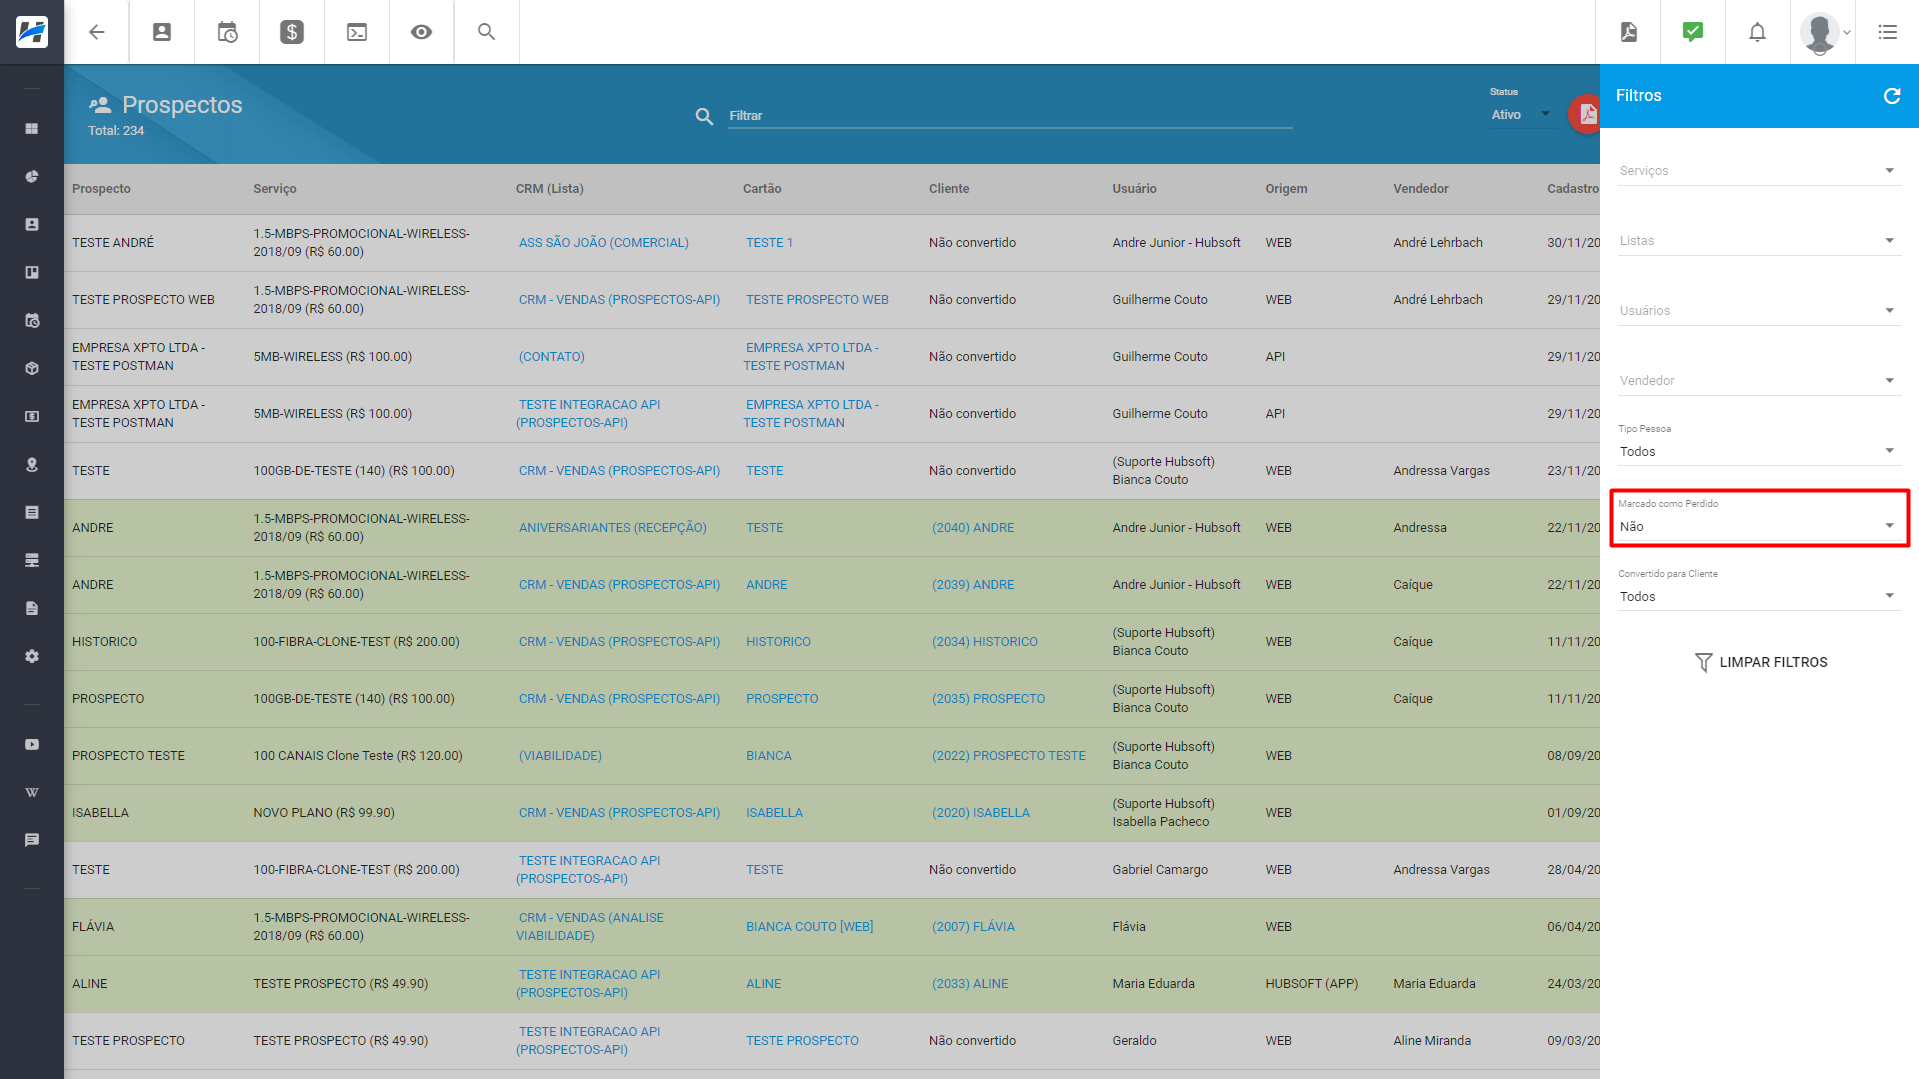Screen dimensions: 1919x1079
Task: Open the contact badge icon in sidebar
Action: (32, 224)
